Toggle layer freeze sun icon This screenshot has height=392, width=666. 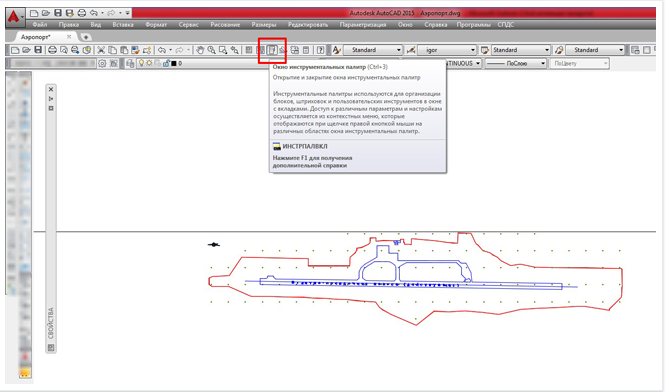[149, 63]
